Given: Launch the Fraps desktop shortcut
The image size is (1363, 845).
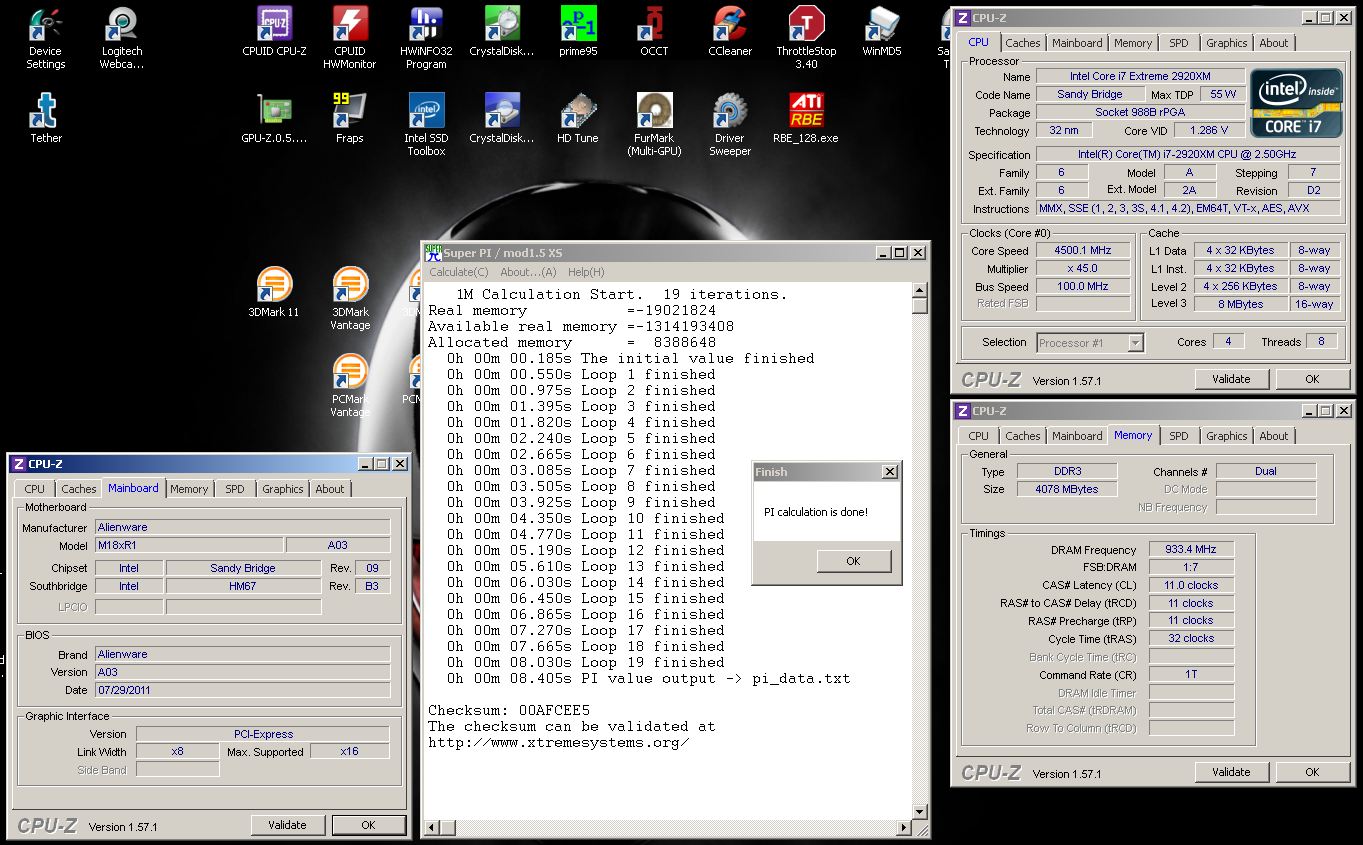Looking at the screenshot, I should pyautogui.click(x=350, y=119).
